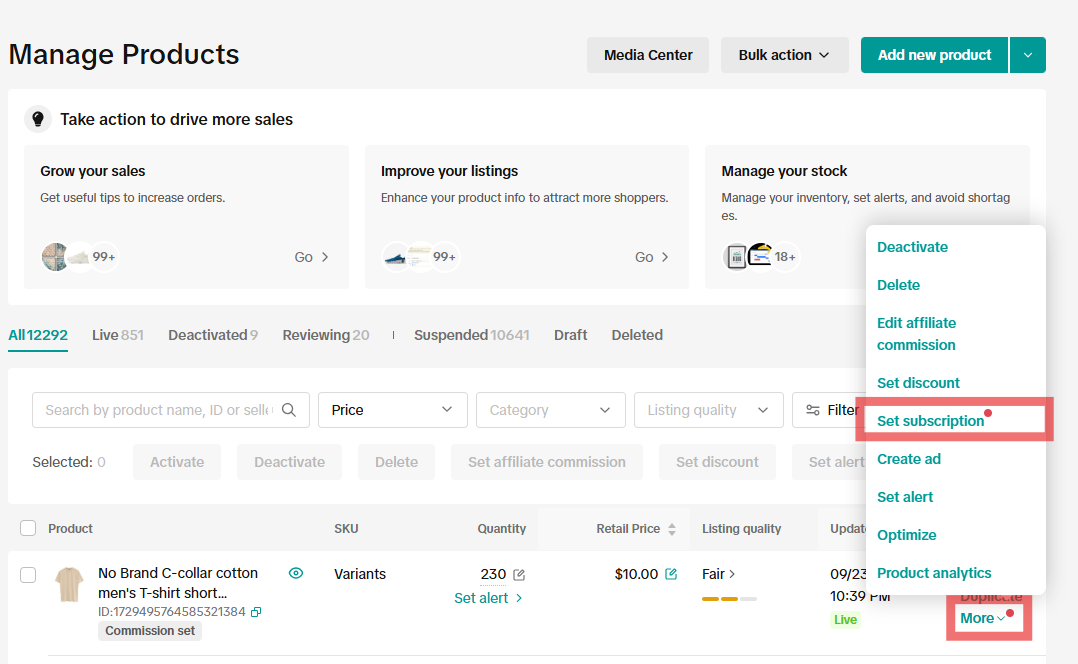Click the search magnifier icon
The width and height of the screenshot is (1078, 664).
click(x=289, y=410)
